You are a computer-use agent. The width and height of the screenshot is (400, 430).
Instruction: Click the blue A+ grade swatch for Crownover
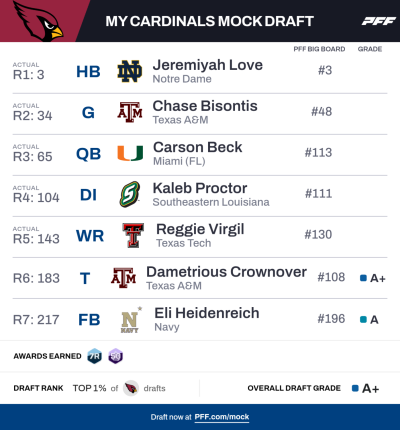[364, 278]
